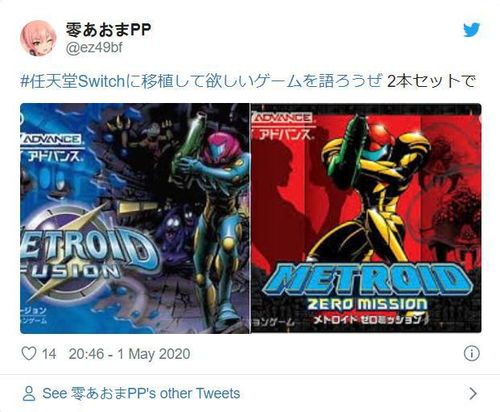Open the tweet info circle icon

pos(471,353)
